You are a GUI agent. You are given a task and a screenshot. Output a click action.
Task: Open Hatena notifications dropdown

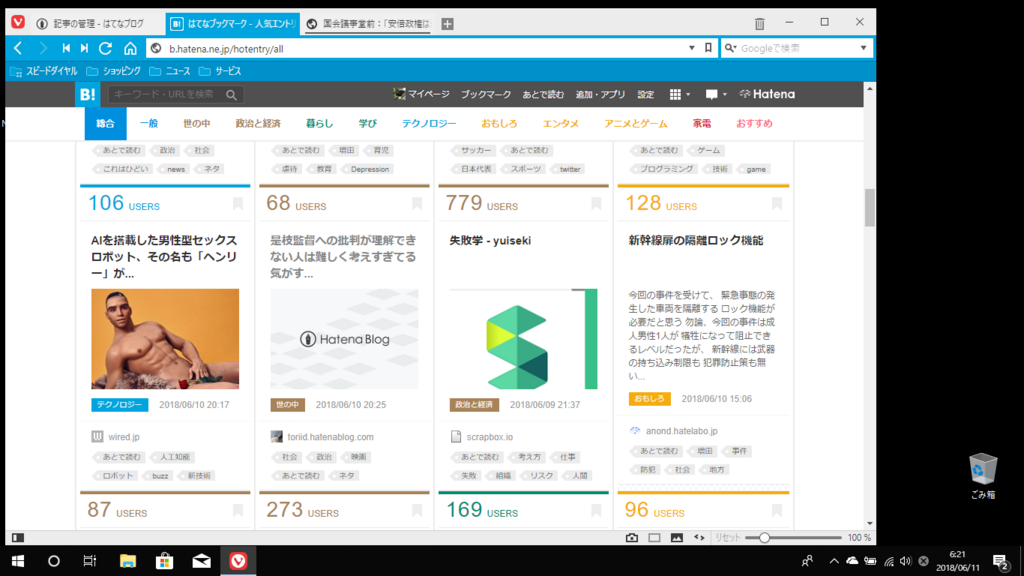tap(716, 95)
